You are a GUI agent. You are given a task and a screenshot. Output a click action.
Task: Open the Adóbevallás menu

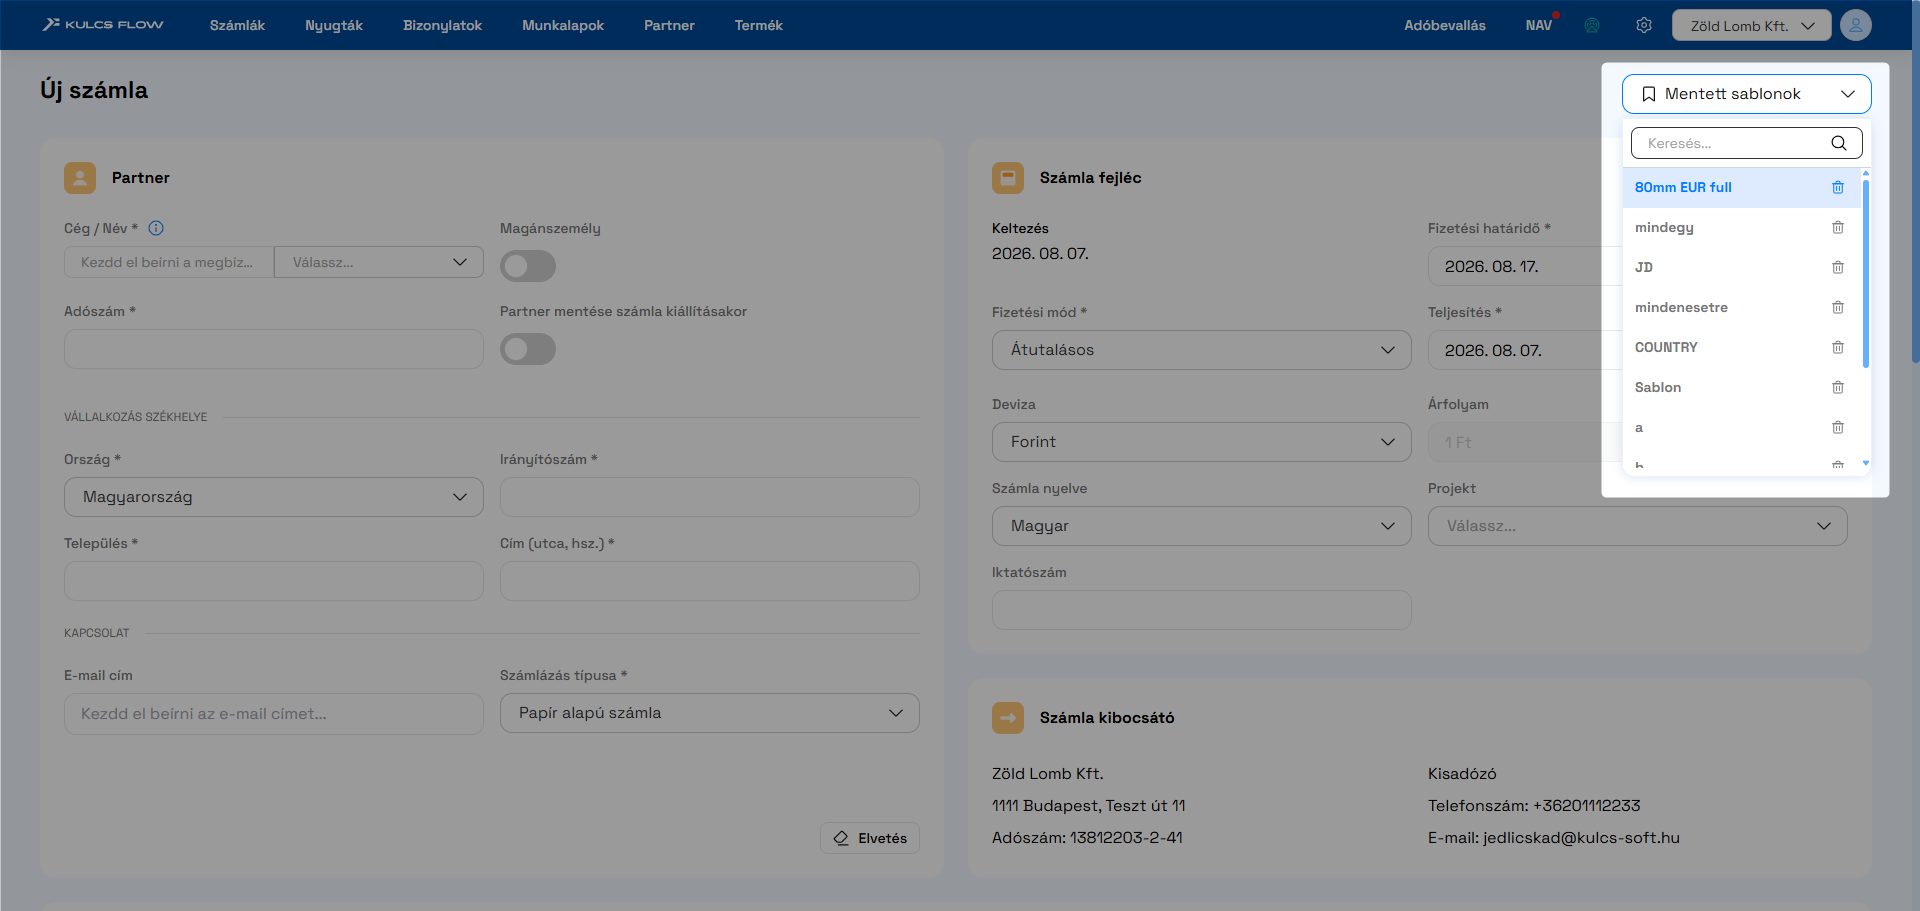1445,25
